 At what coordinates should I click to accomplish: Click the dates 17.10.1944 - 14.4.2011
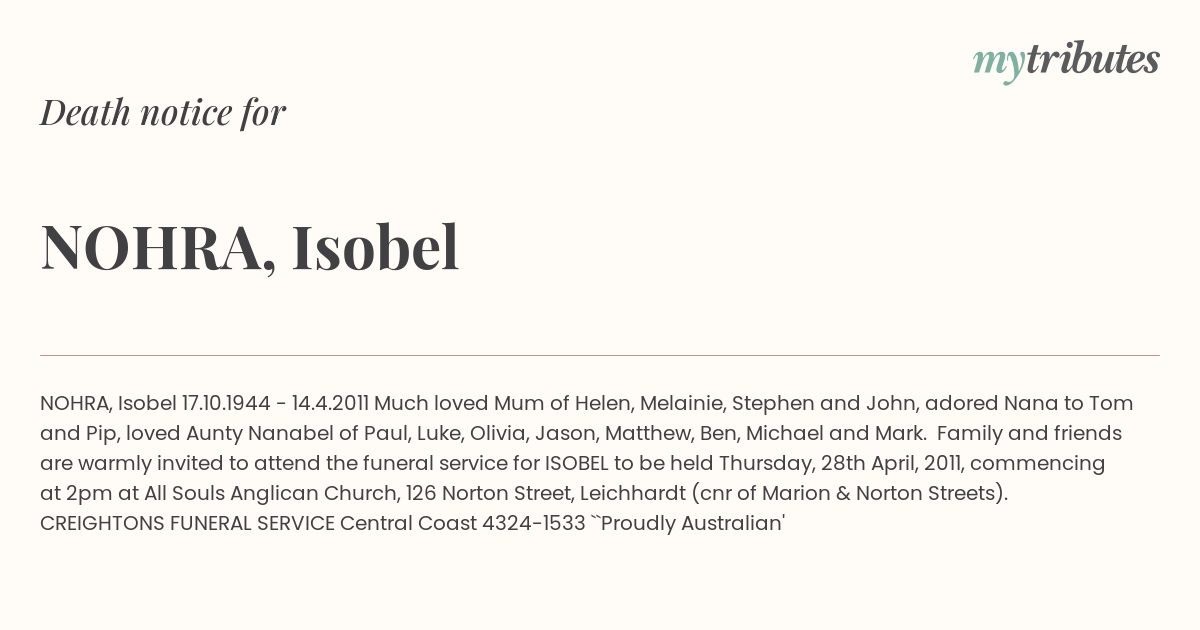pos(275,403)
